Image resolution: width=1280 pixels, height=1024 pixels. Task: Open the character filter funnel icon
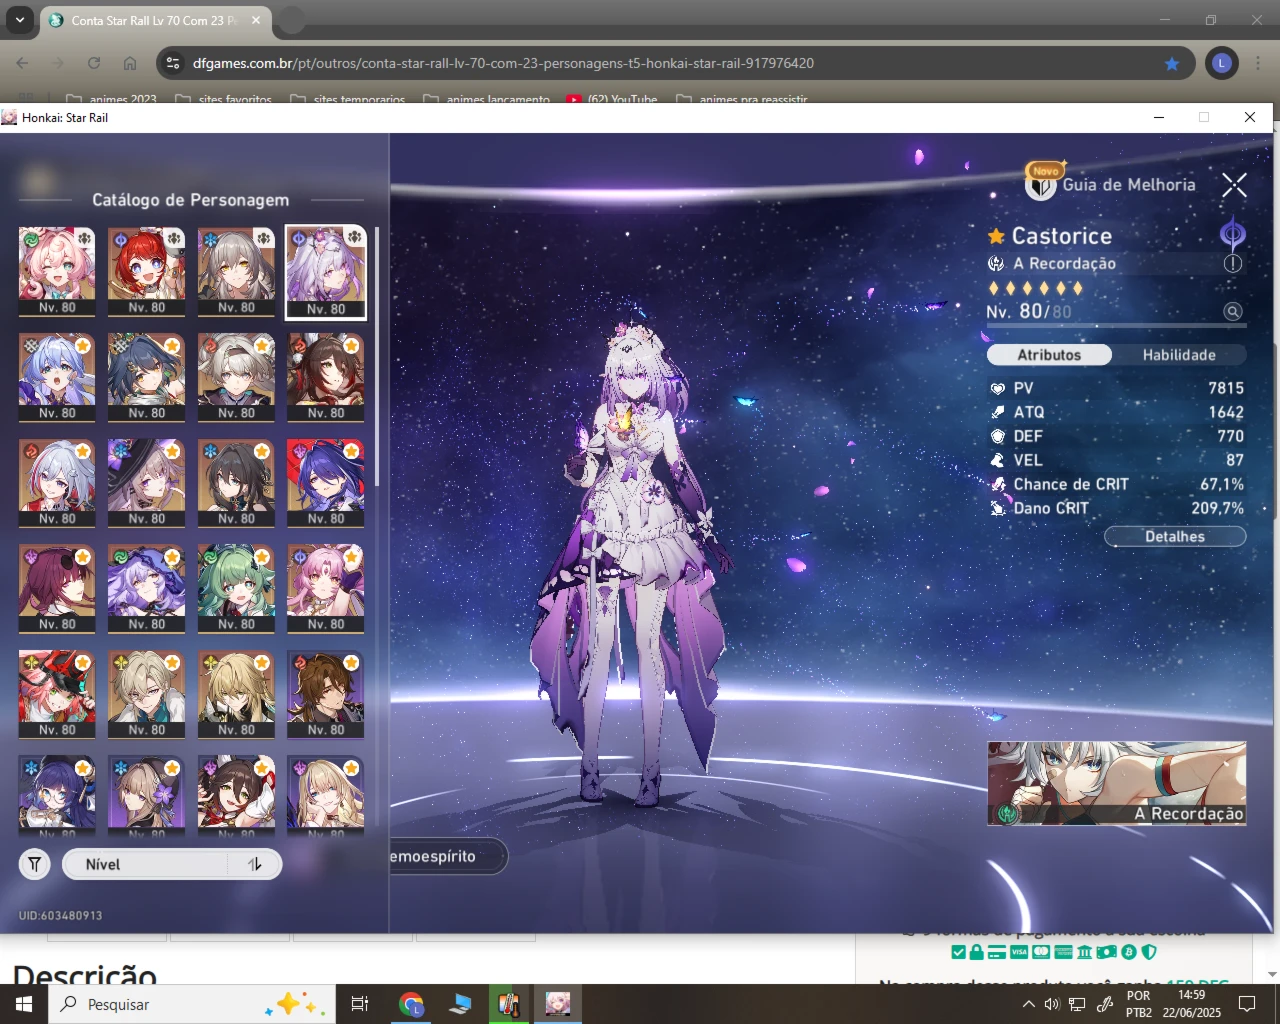click(35, 864)
